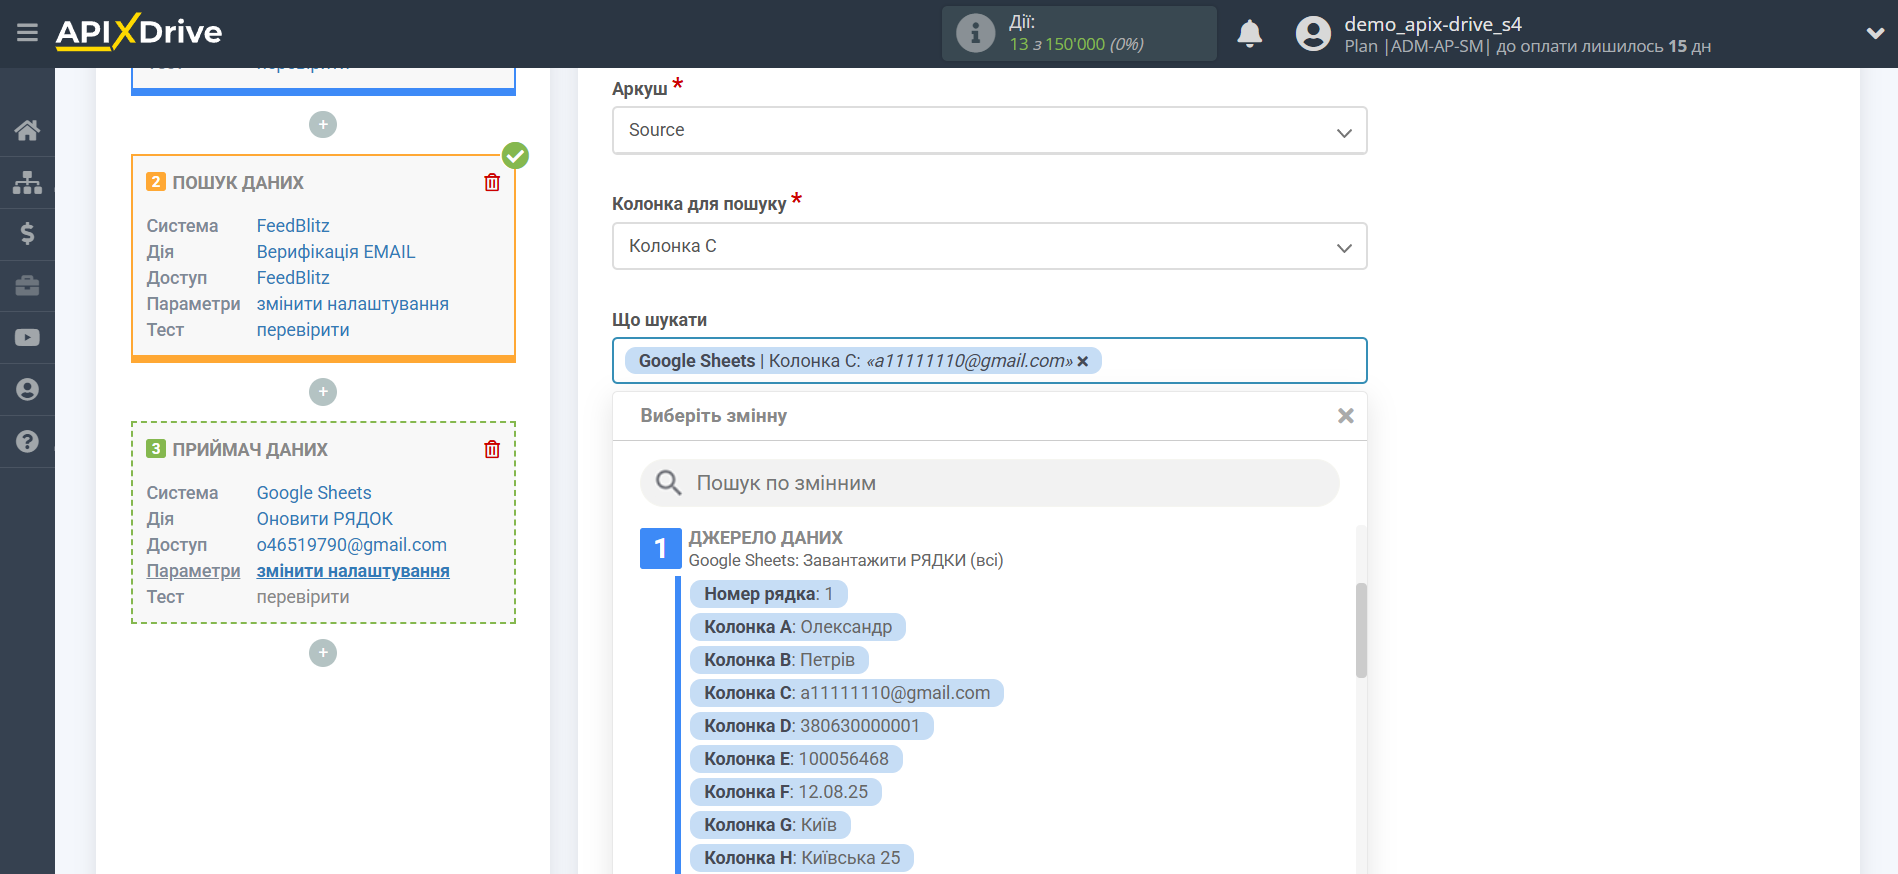Open YouTube video icon in sidebar
1898x874 pixels.
pos(27,338)
